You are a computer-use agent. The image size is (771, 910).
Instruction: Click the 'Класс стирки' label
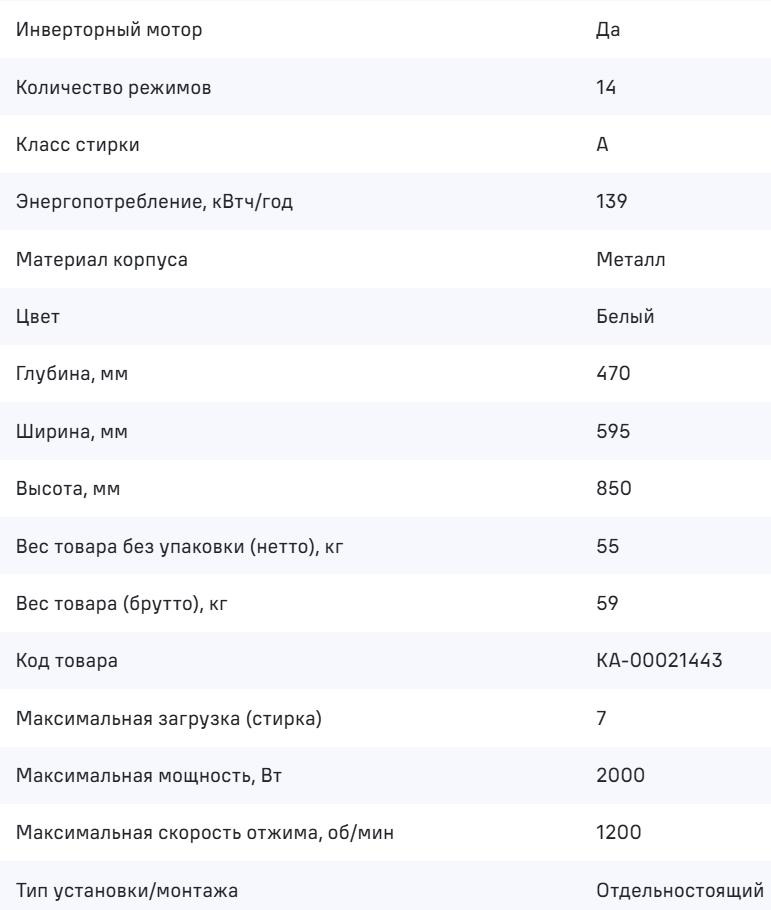point(78,145)
